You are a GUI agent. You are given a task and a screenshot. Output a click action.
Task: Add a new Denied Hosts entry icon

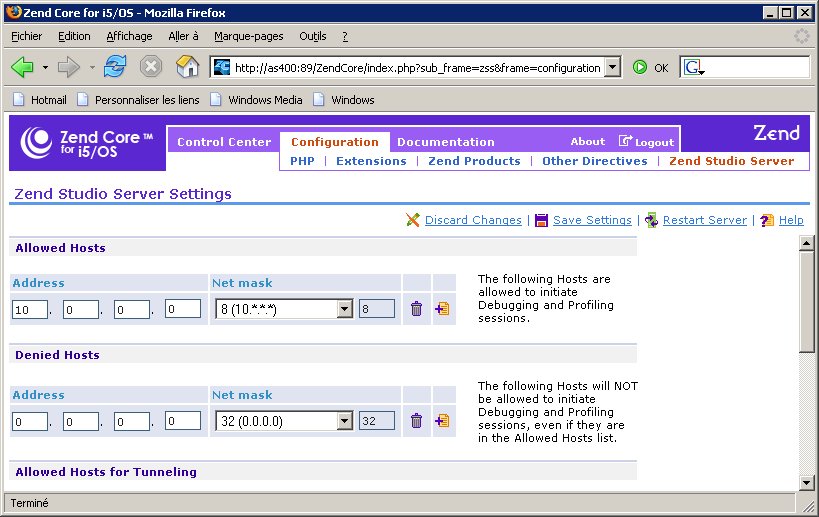tap(442, 420)
